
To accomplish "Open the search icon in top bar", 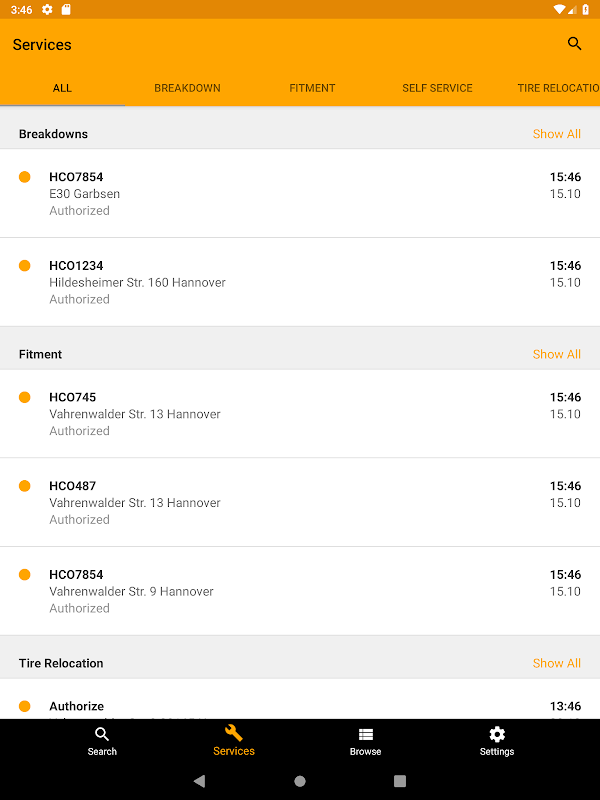I will coord(574,44).
